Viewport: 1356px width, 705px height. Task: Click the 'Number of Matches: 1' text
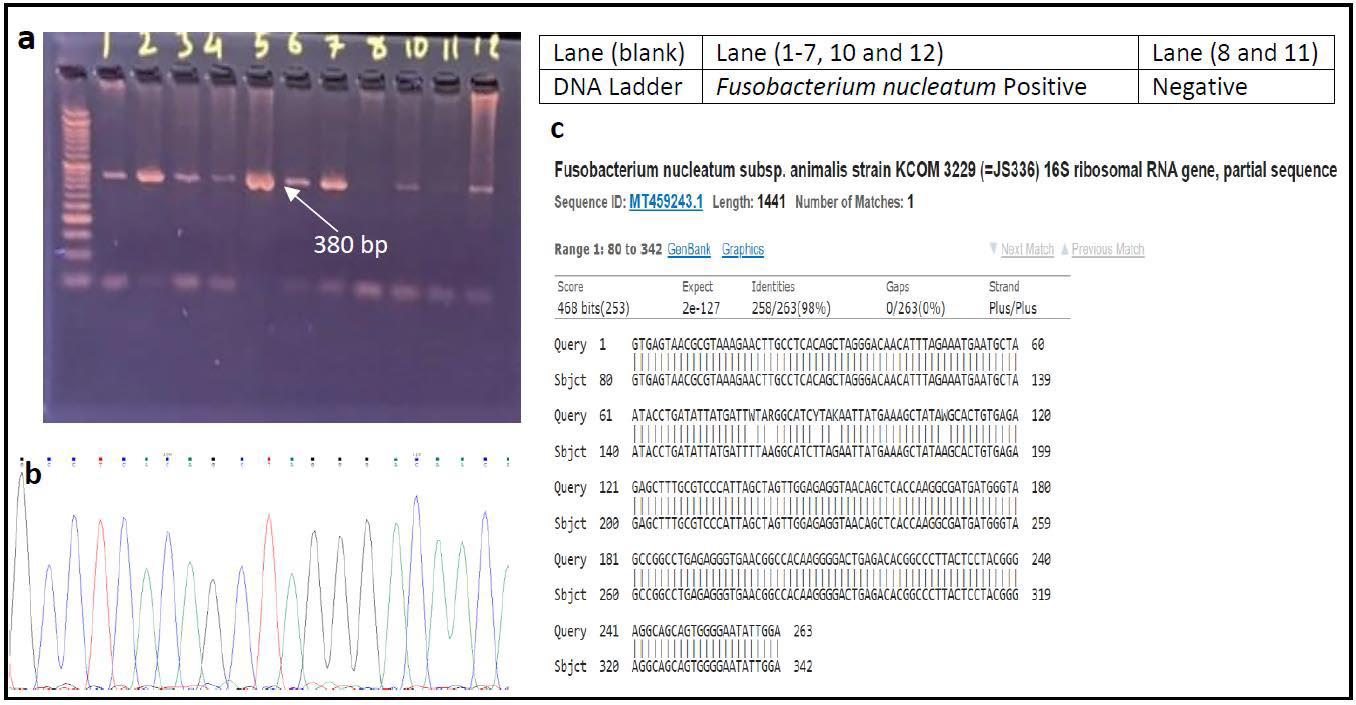coord(854,202)
